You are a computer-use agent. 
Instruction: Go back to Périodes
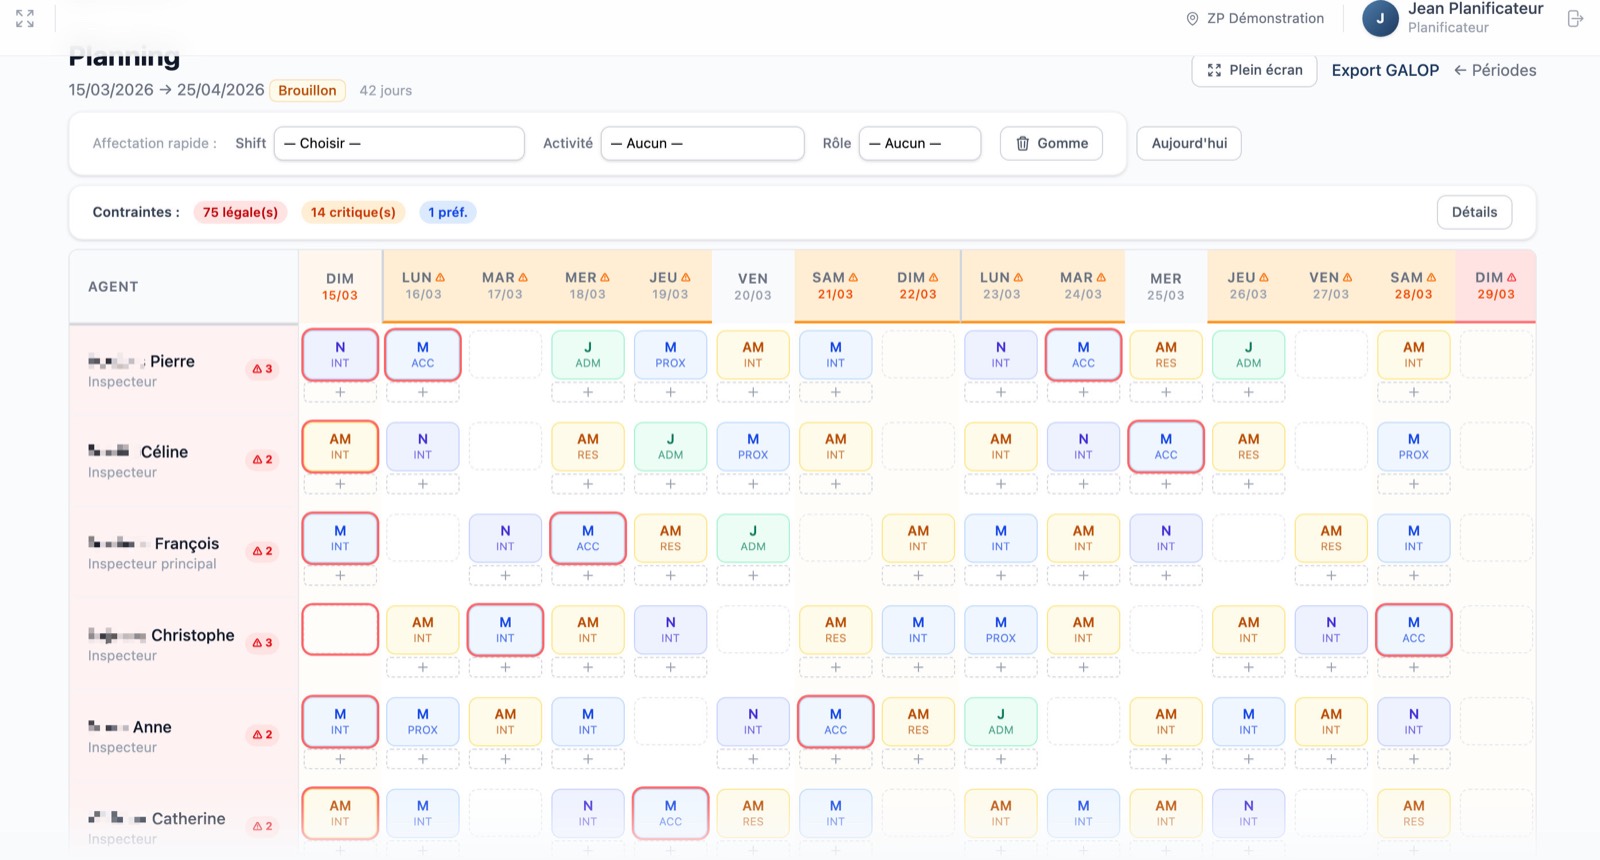(x=1495, y=70)
